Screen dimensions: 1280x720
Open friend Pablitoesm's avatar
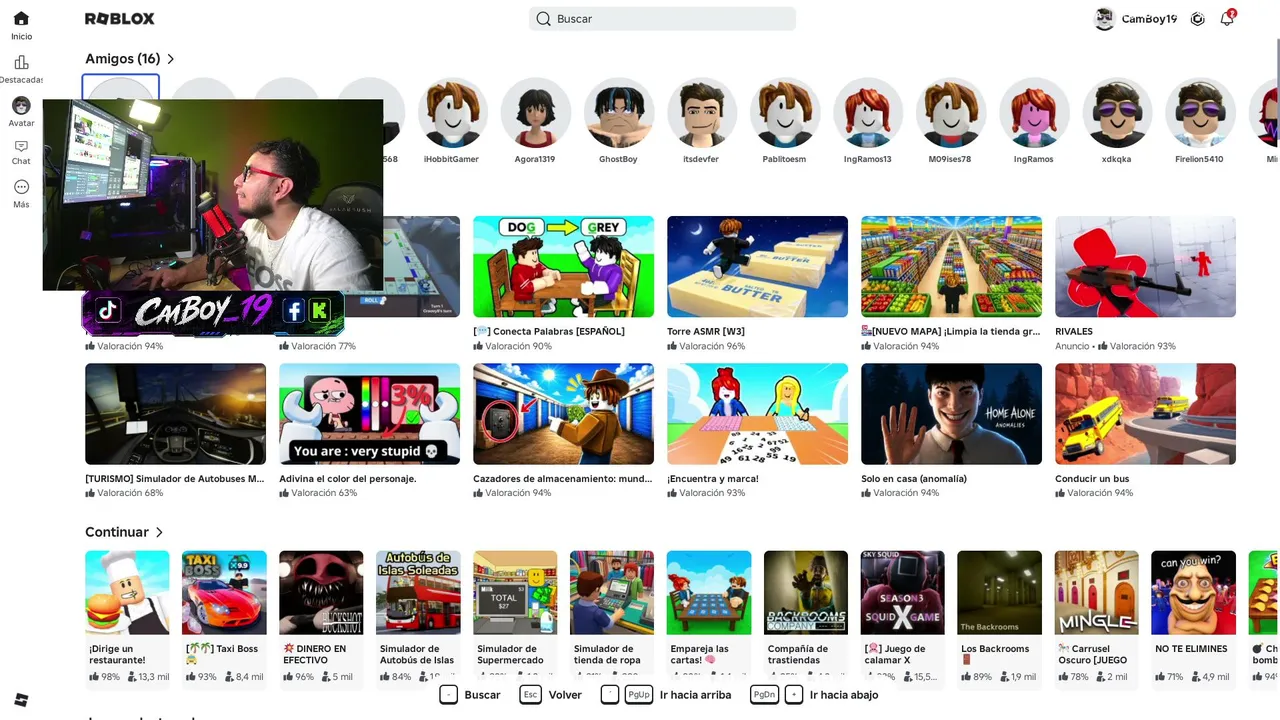click(784, 112)
